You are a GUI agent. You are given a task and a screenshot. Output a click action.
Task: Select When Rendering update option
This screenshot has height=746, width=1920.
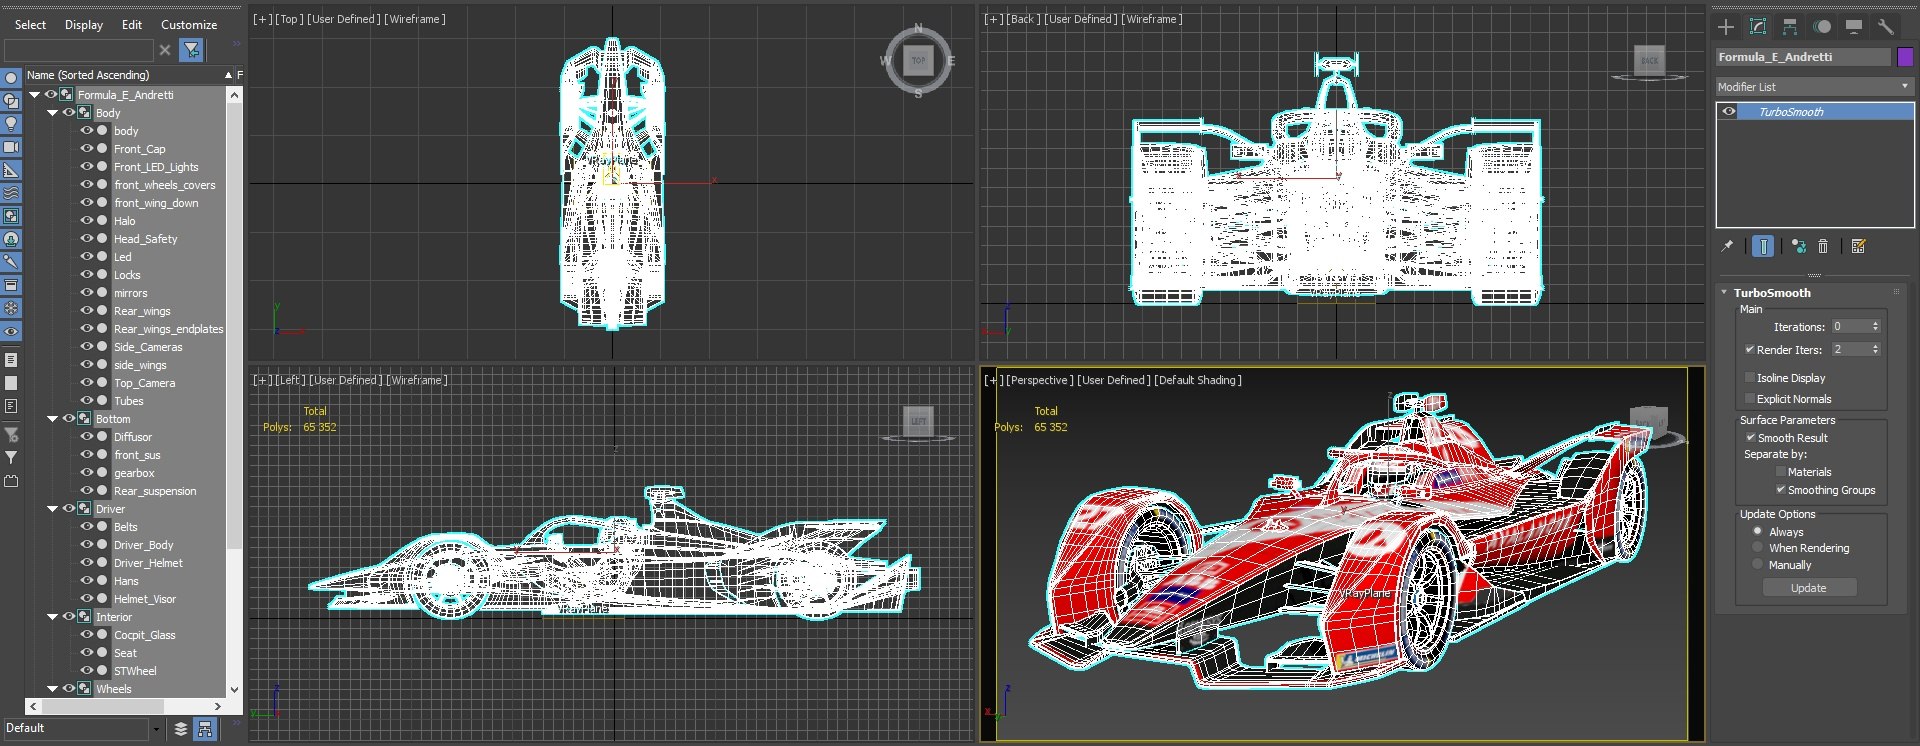[x=1758, y=548]
